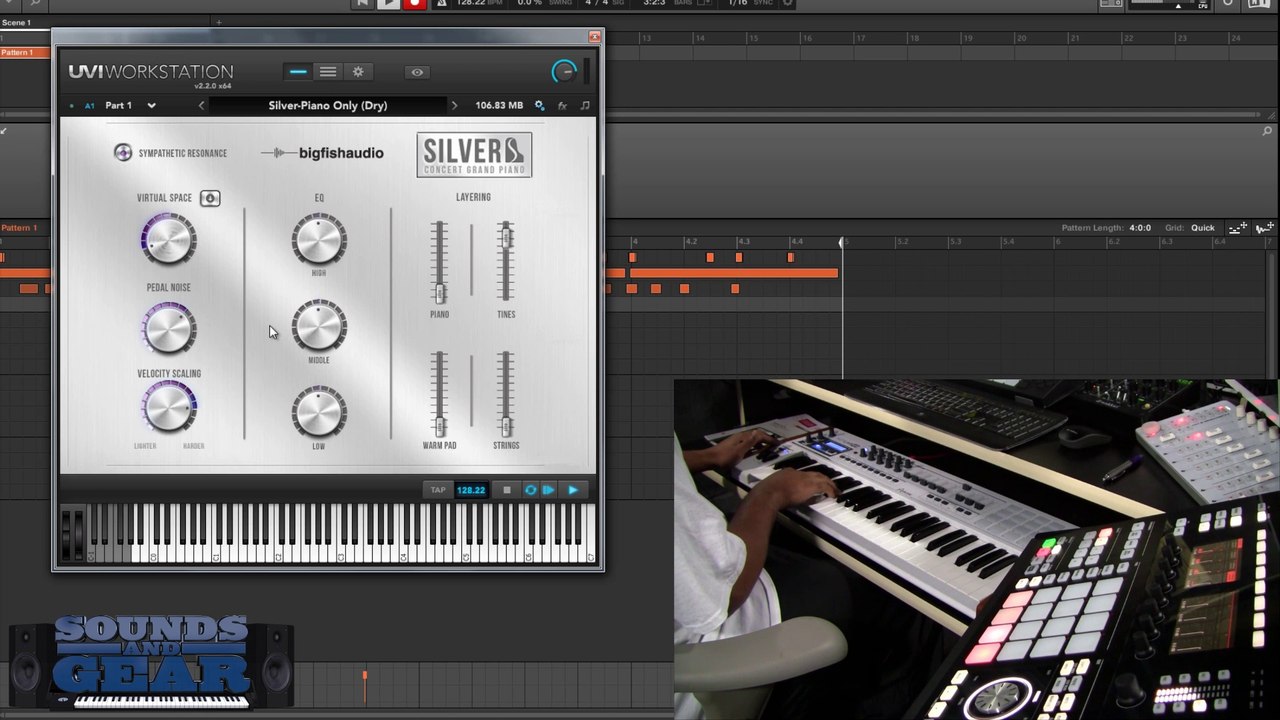This screenshot has width=1280, height=720.
Task: Start UVI transport playback
Action: pos(573,490)
